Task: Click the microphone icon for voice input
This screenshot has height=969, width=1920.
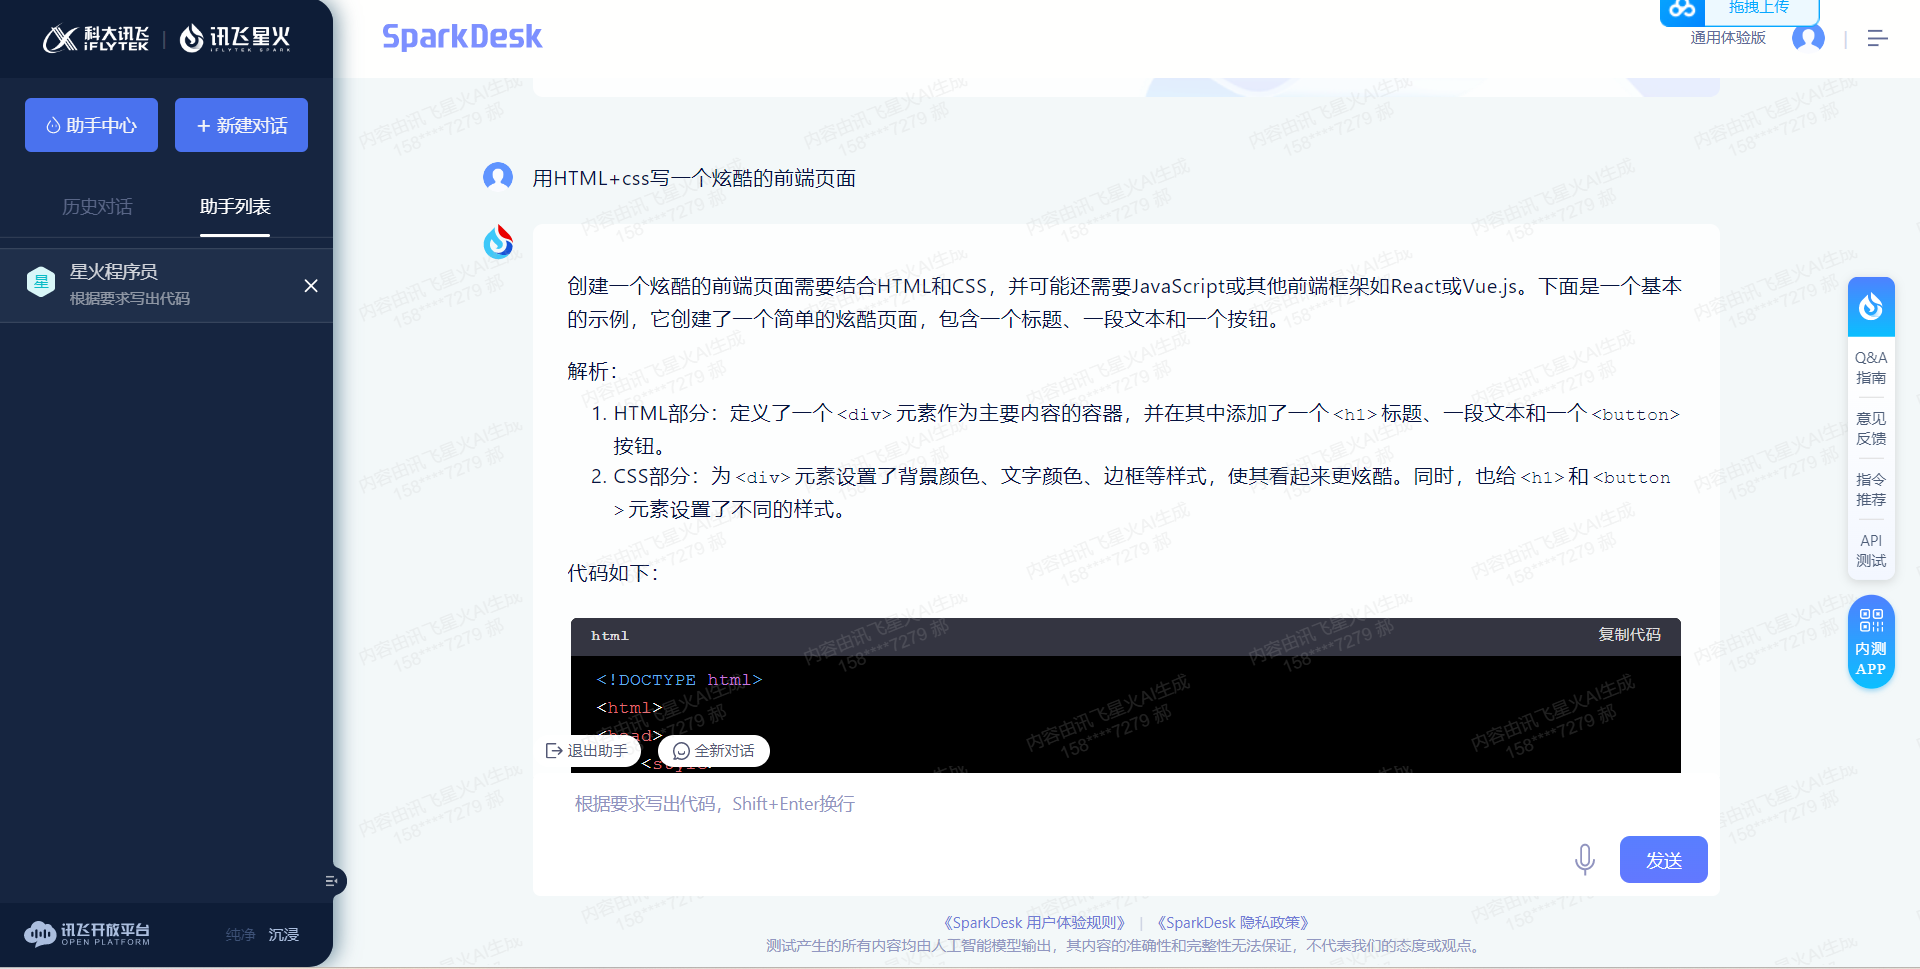Action: (x=1585, y=859)
